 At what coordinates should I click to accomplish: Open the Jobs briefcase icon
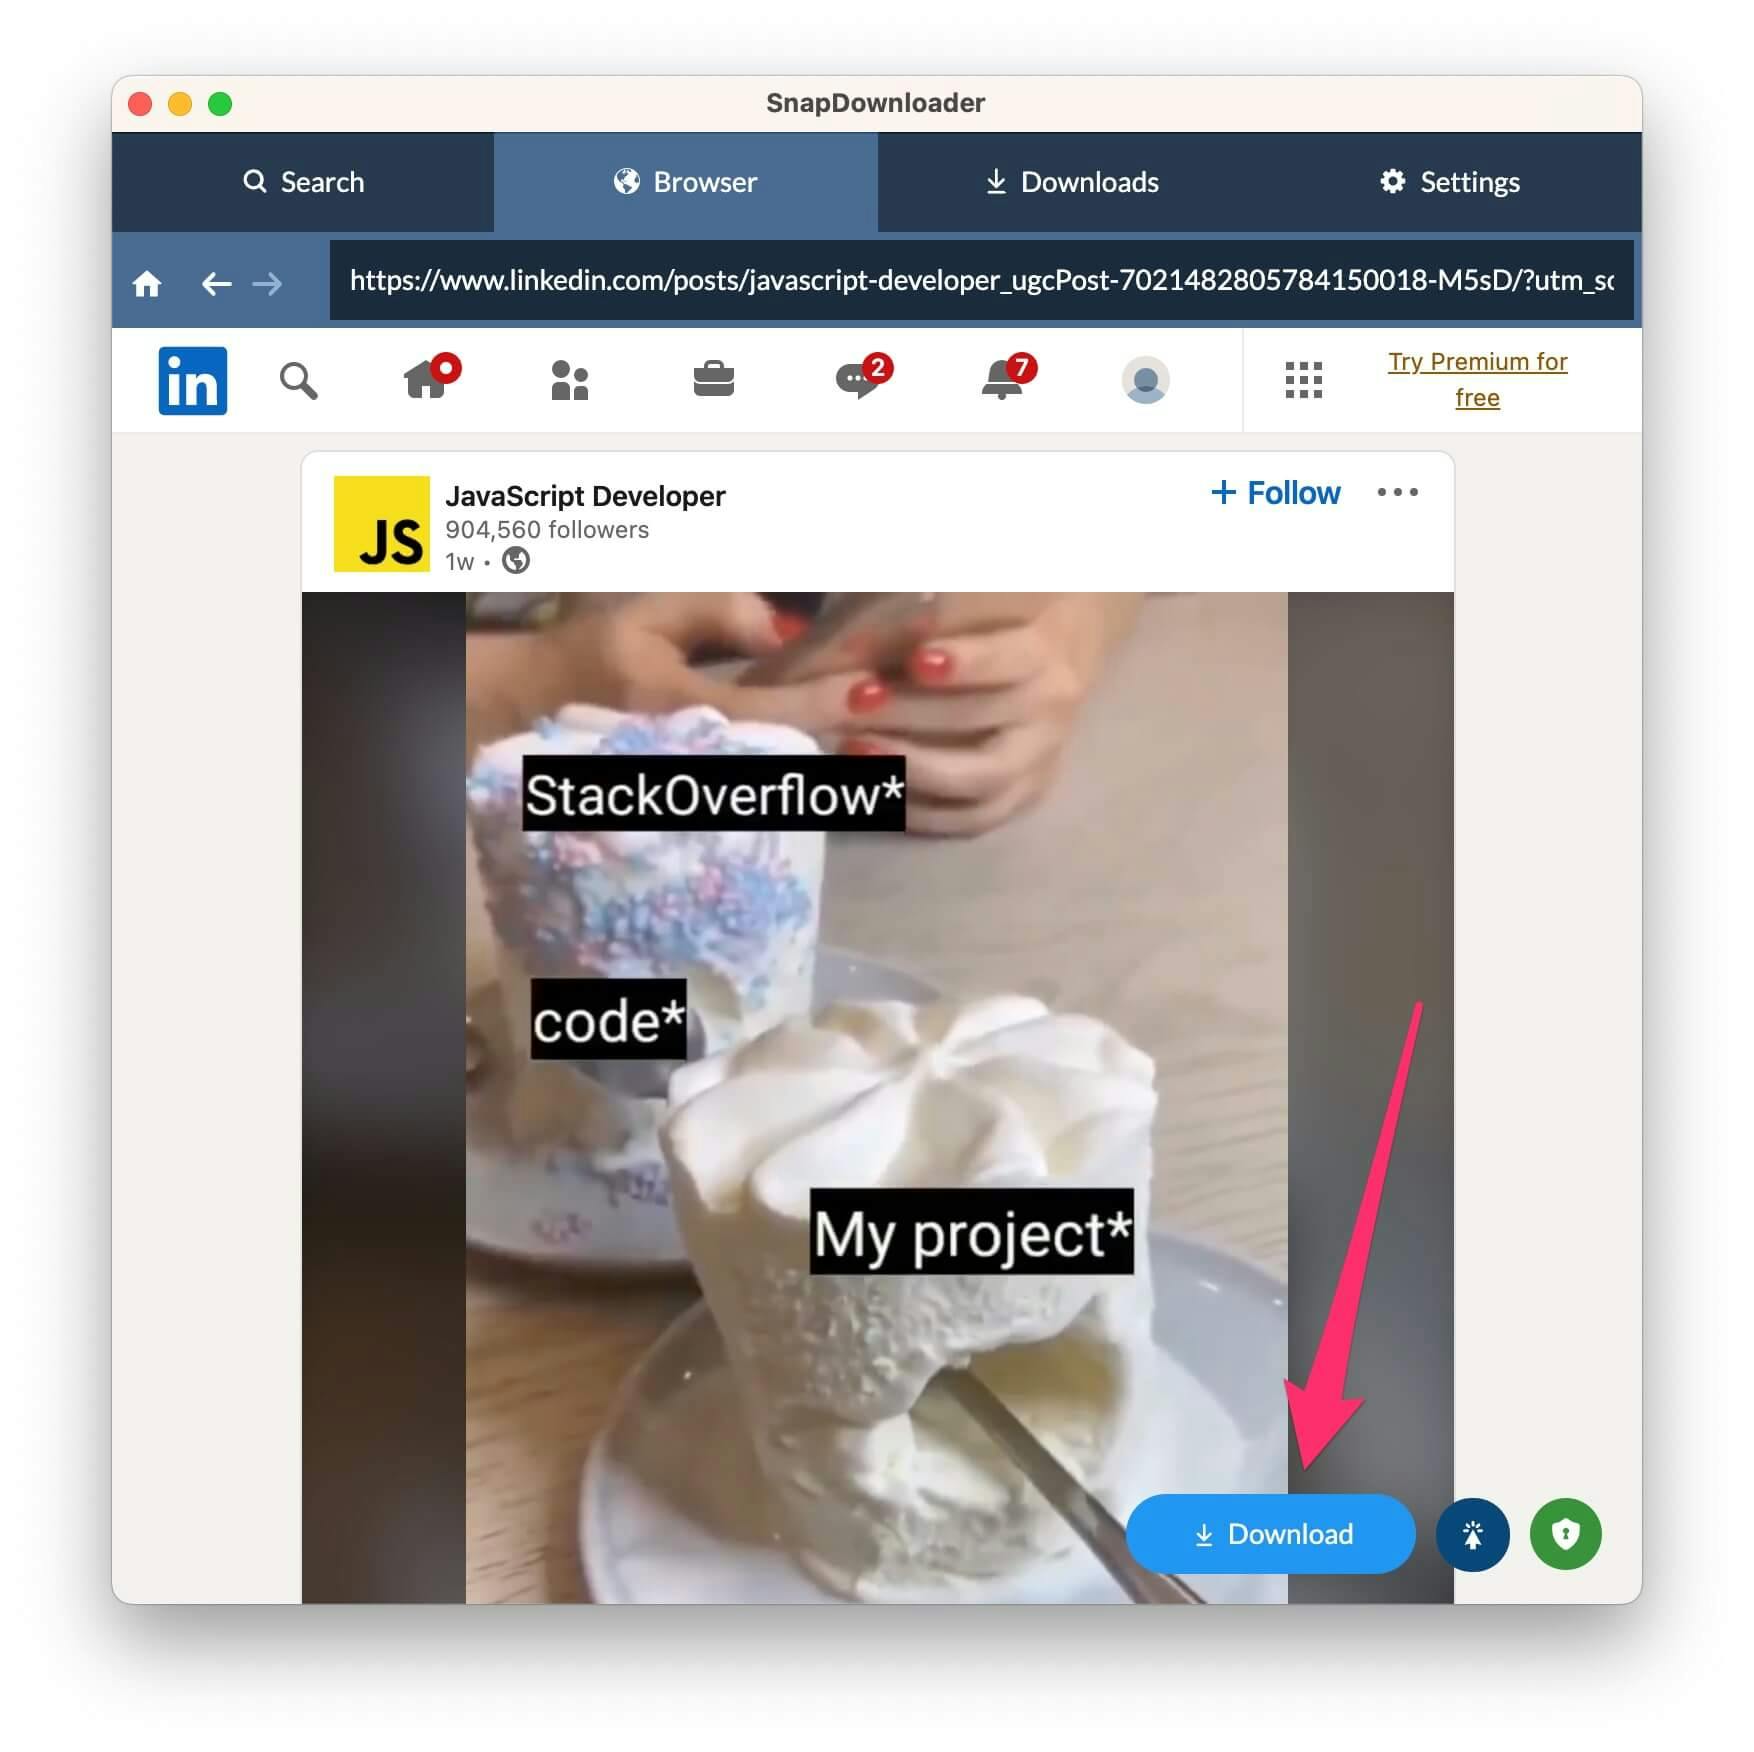coord(714,380)
